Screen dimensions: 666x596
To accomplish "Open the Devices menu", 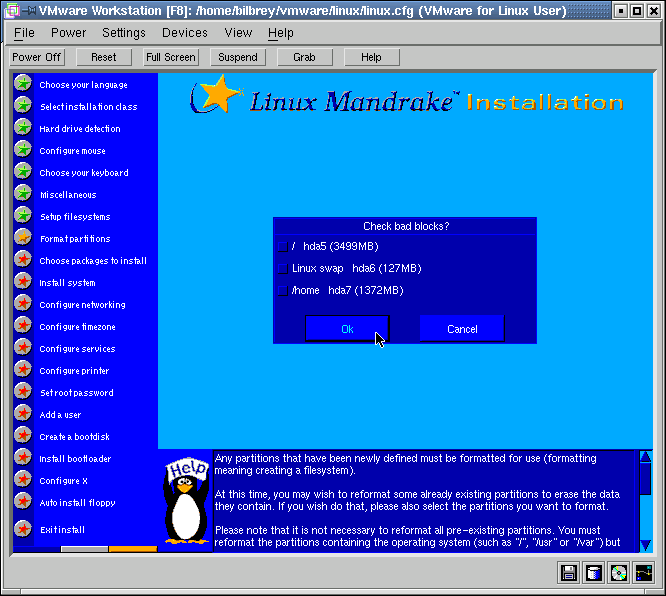I will (x=185, y=33).
